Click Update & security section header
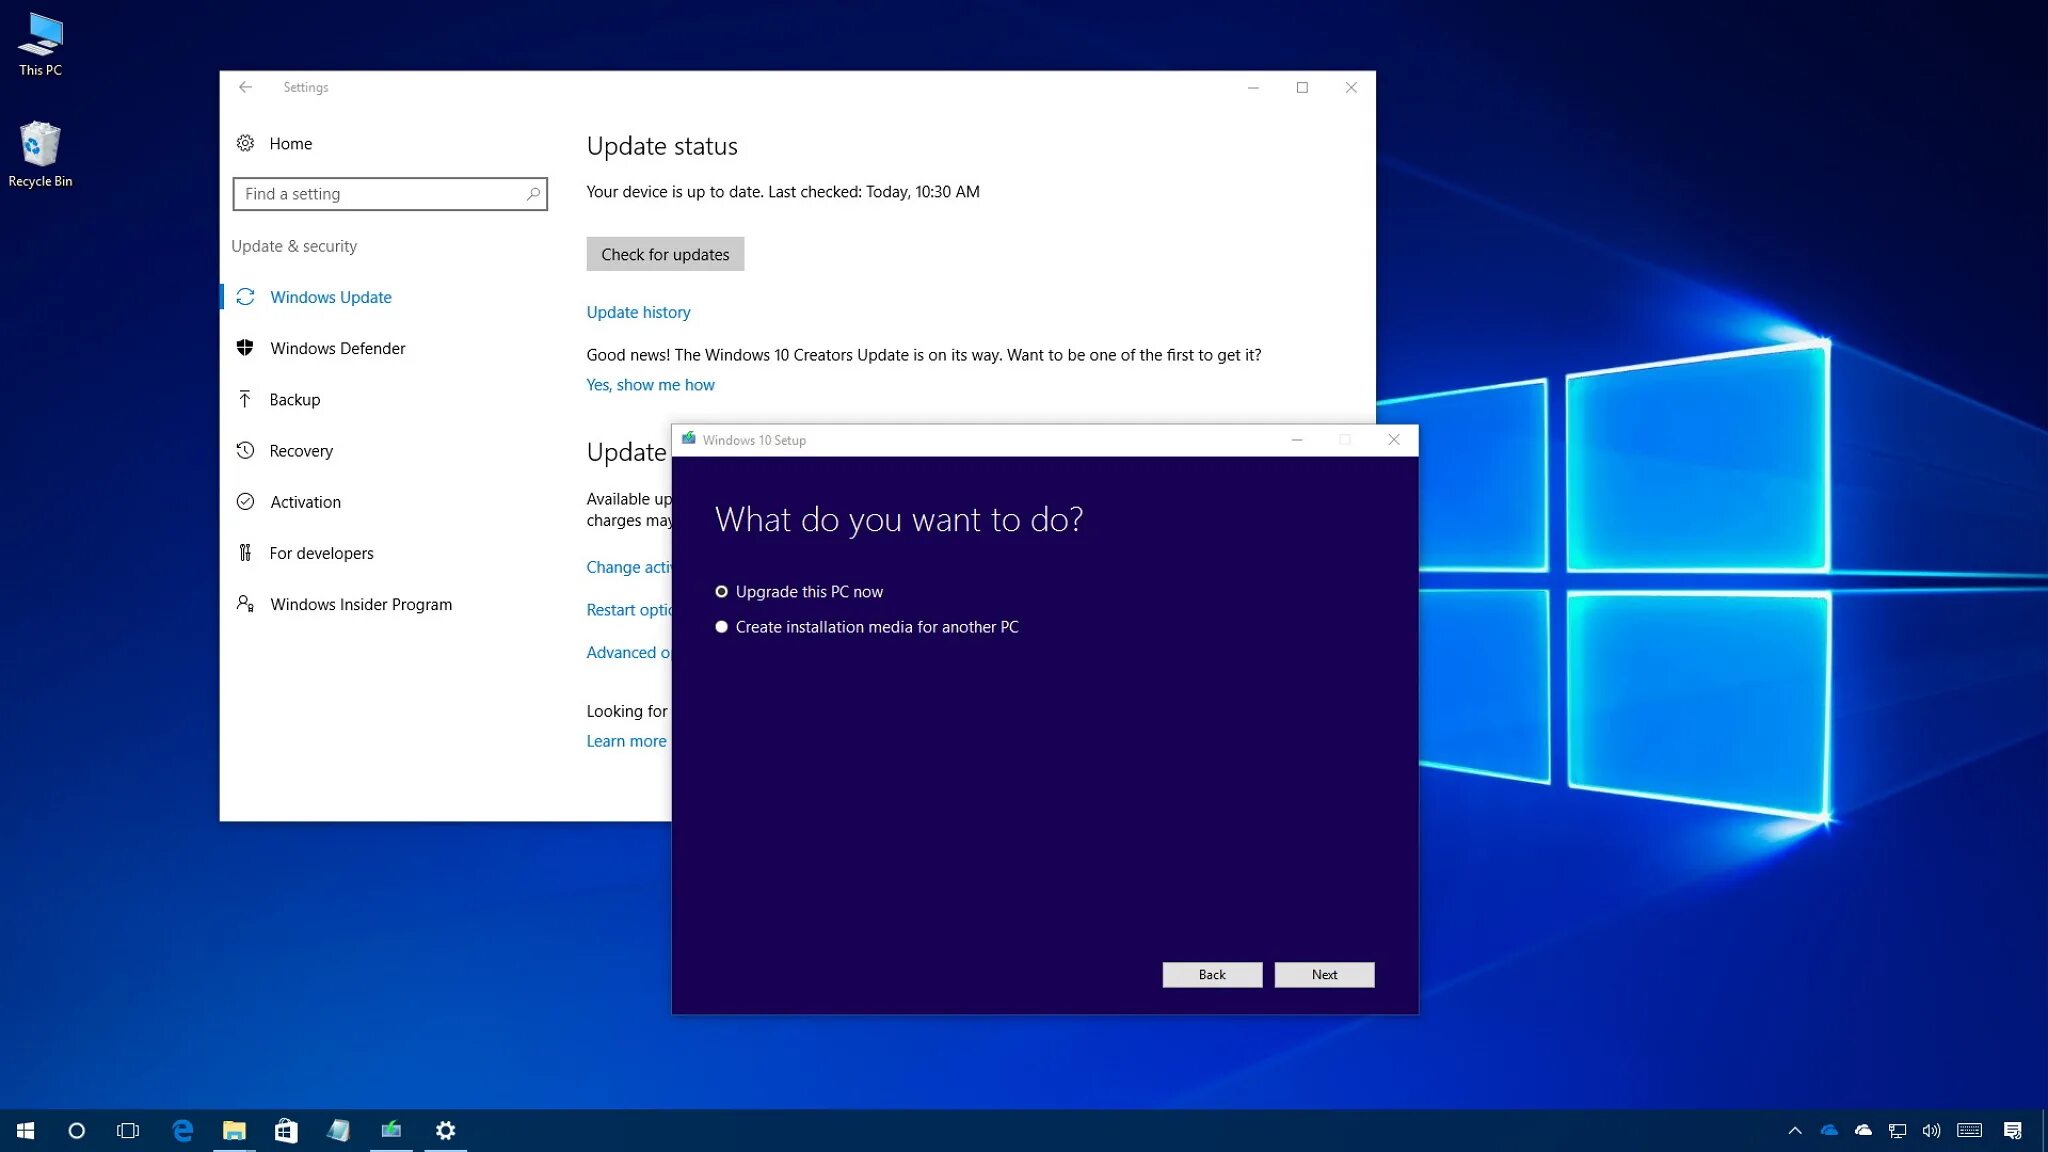The image size is (2048, 1152). [x=294, y=246]
